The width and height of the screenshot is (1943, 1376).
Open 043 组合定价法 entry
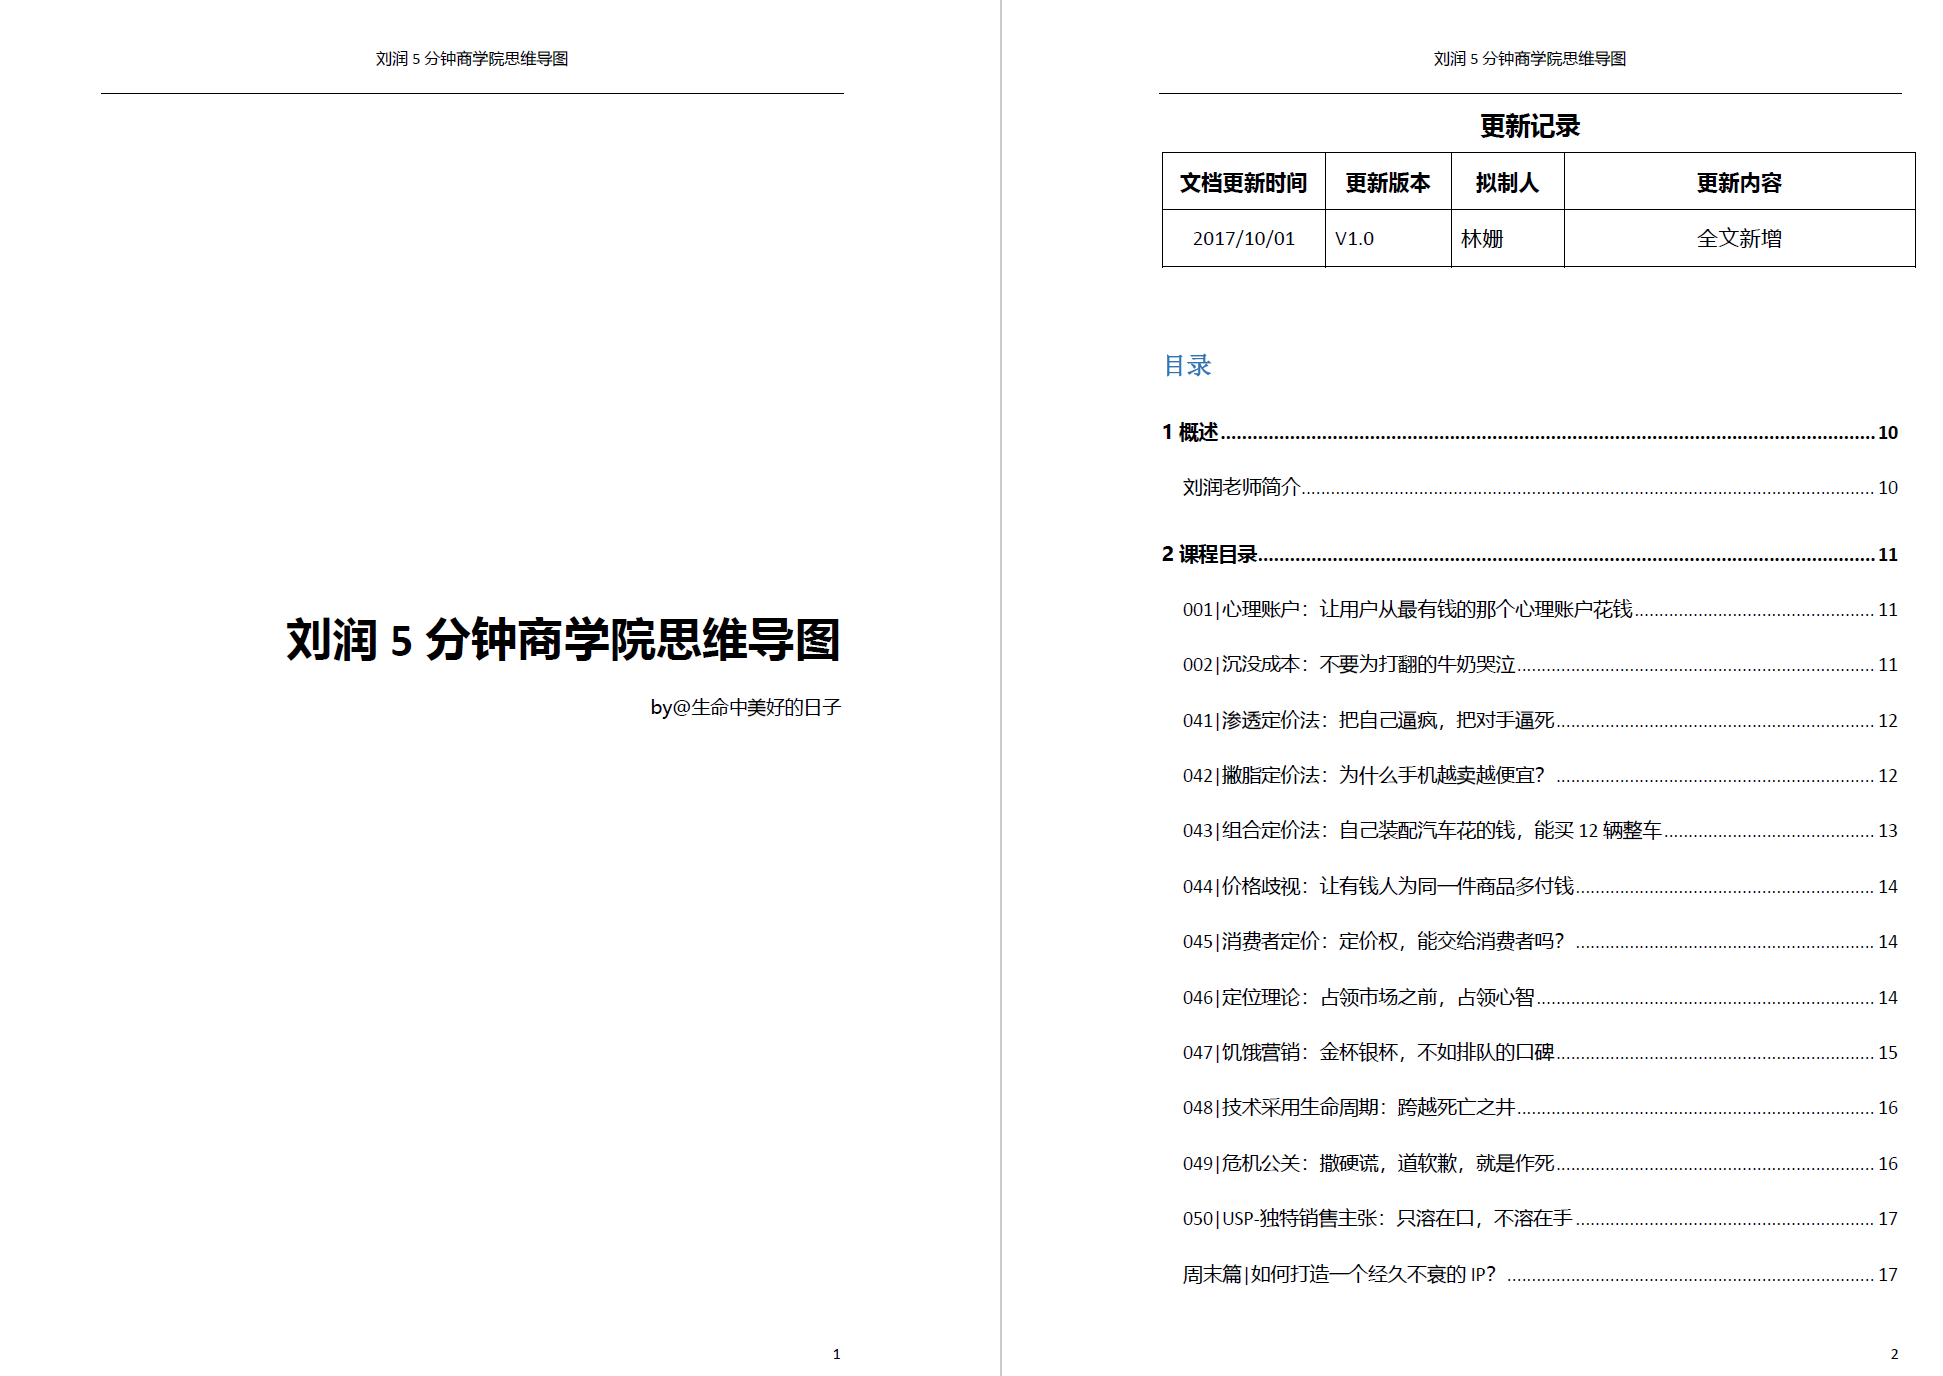1421,830
